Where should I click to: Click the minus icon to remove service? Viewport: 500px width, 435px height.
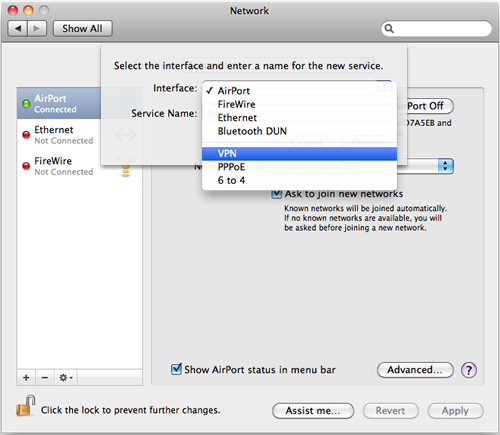point(45,378)
